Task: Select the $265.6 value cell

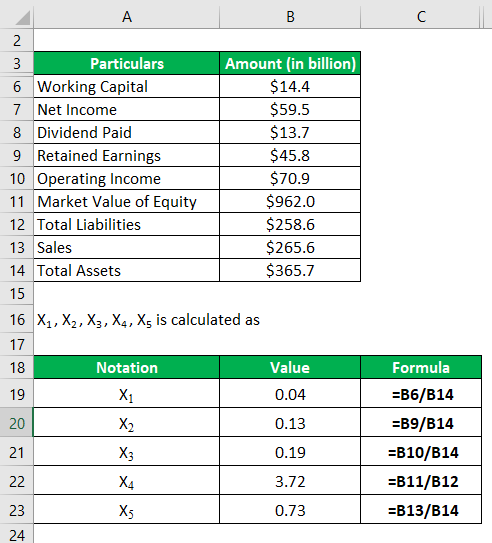Action: (x=290, y=248)
